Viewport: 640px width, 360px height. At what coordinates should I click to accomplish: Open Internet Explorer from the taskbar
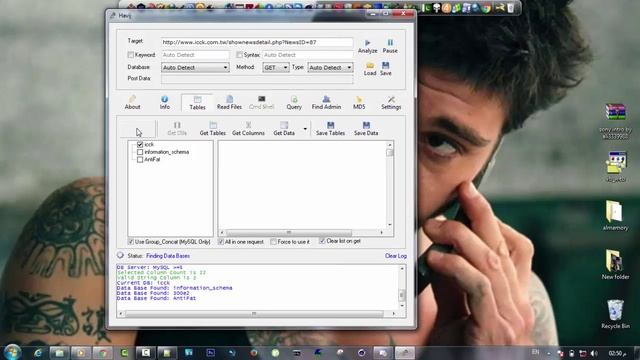pos(38,353)
